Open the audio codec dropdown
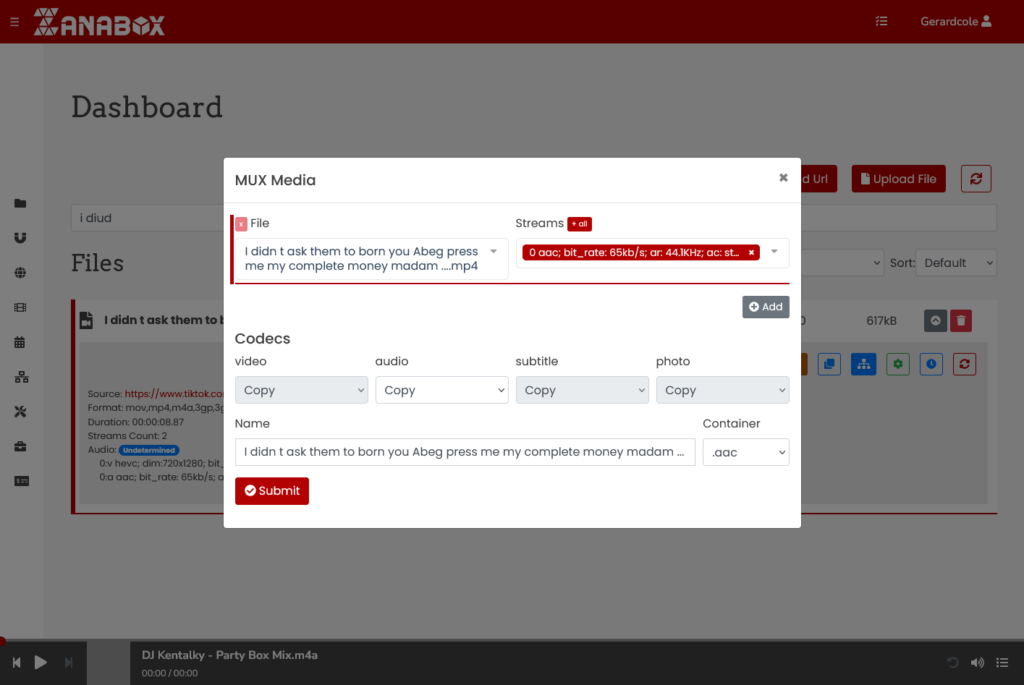 (x=441, y=390)
